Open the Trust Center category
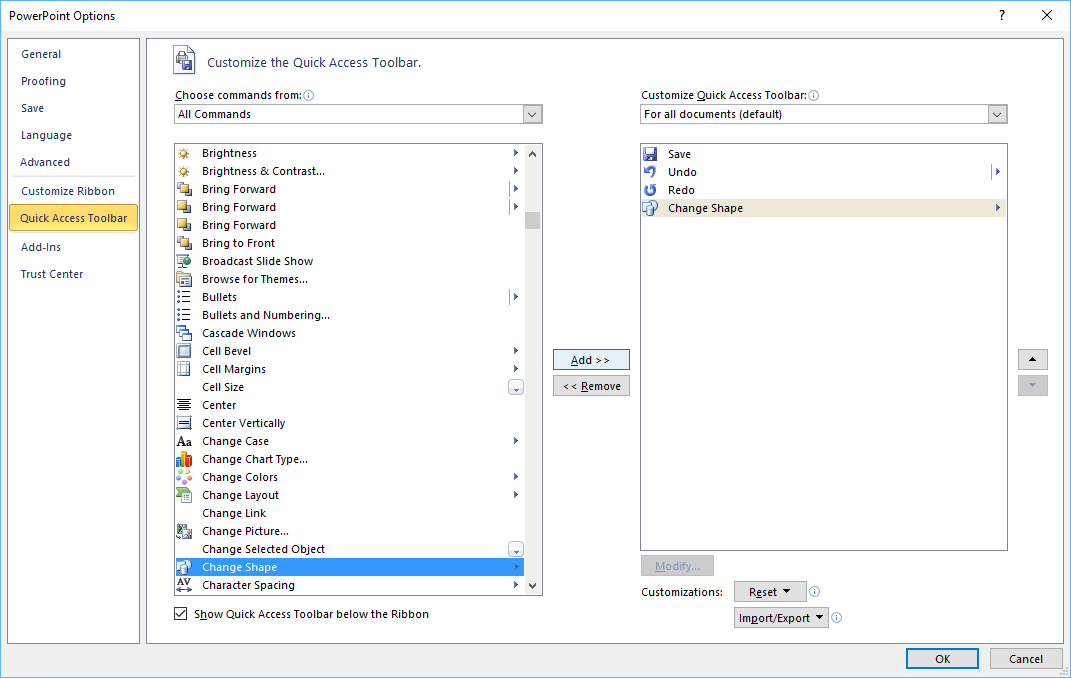The width and height of the screenshot is (1071, 678). pos(52,274)
